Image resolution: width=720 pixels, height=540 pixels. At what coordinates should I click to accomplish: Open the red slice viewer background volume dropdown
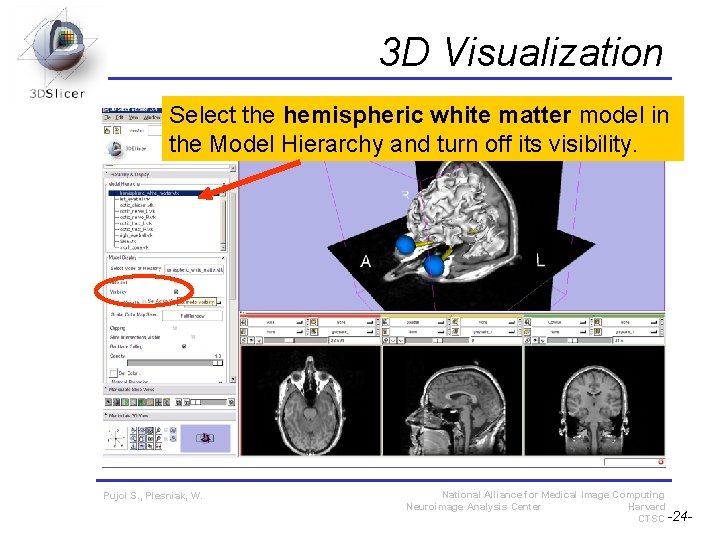[346, 332]
